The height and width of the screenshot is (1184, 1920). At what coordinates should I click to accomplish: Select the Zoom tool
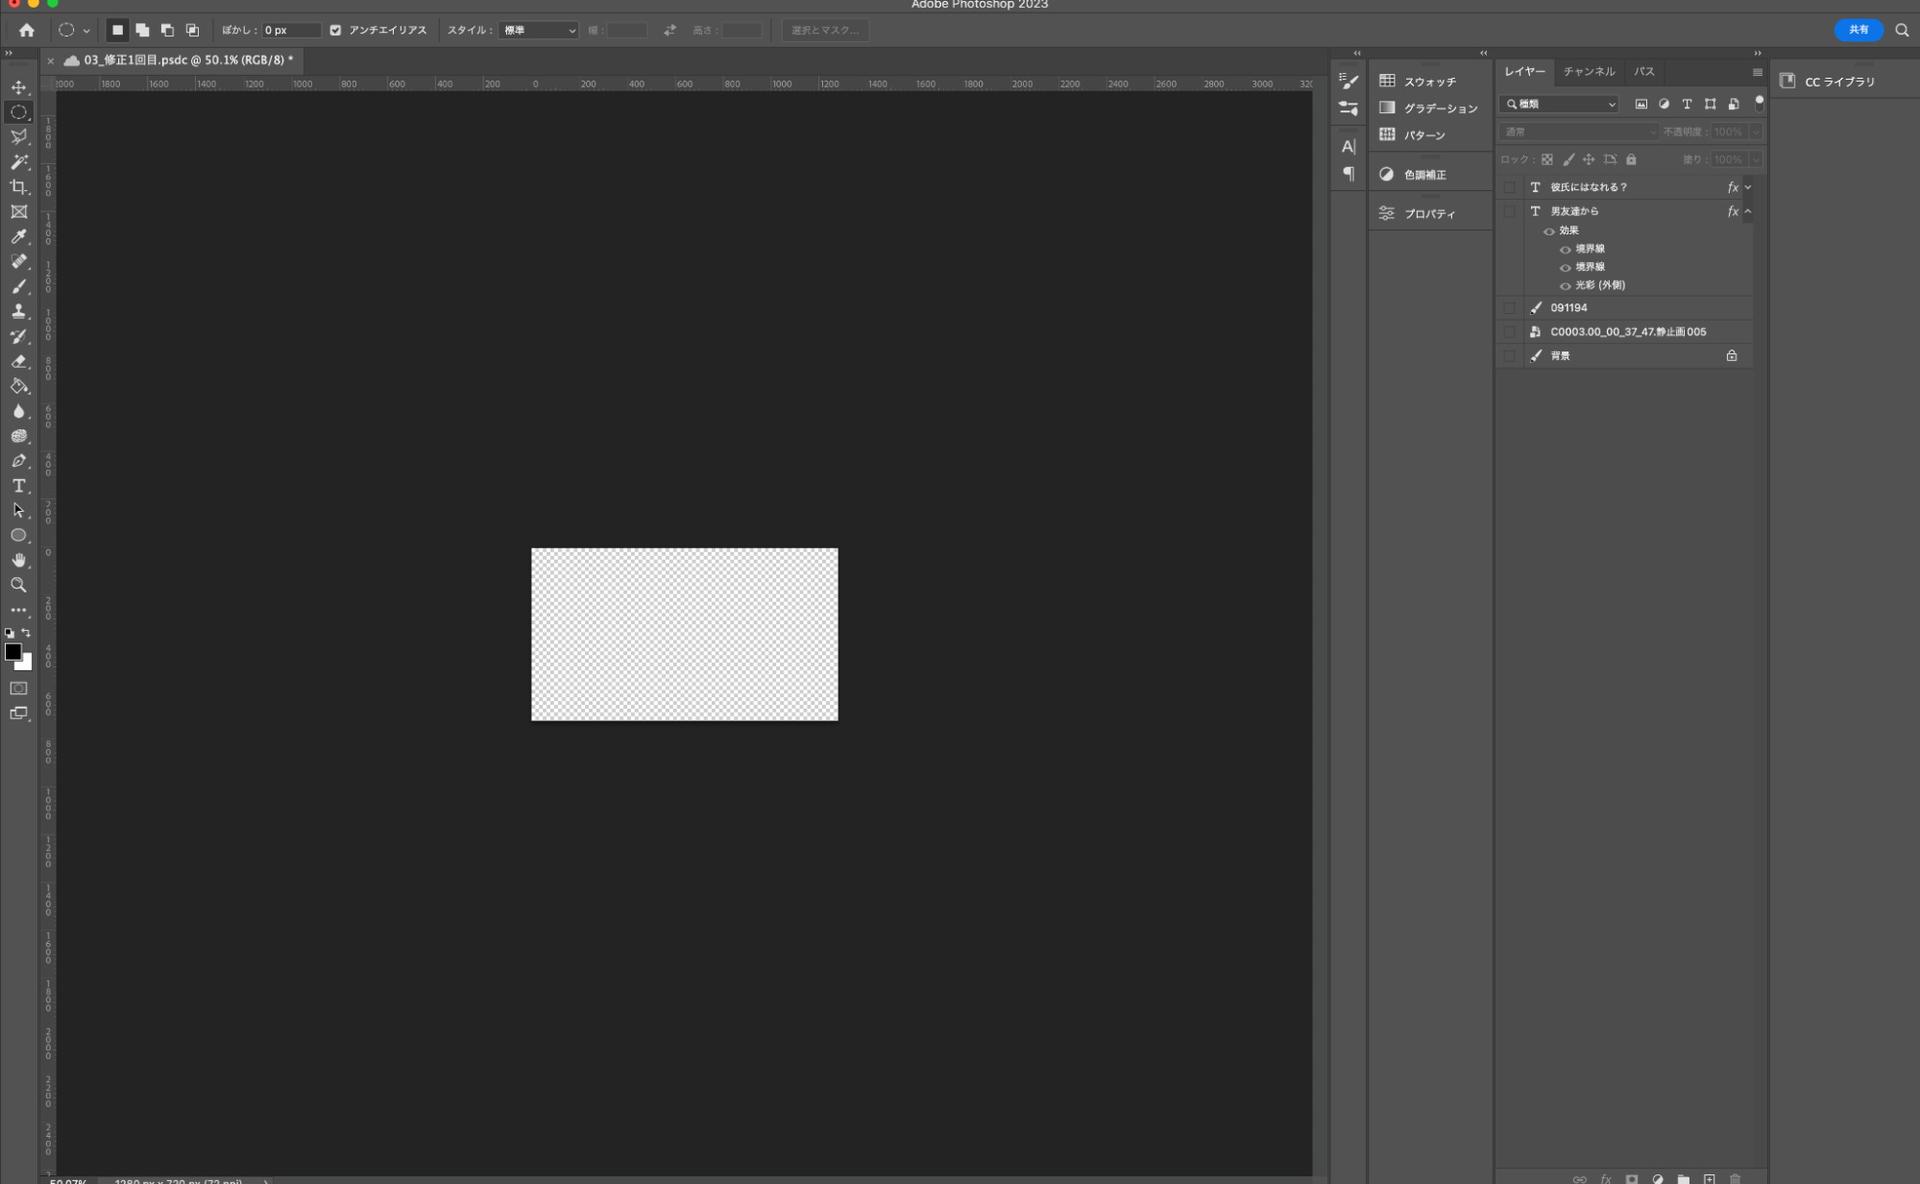click(19, 585)
